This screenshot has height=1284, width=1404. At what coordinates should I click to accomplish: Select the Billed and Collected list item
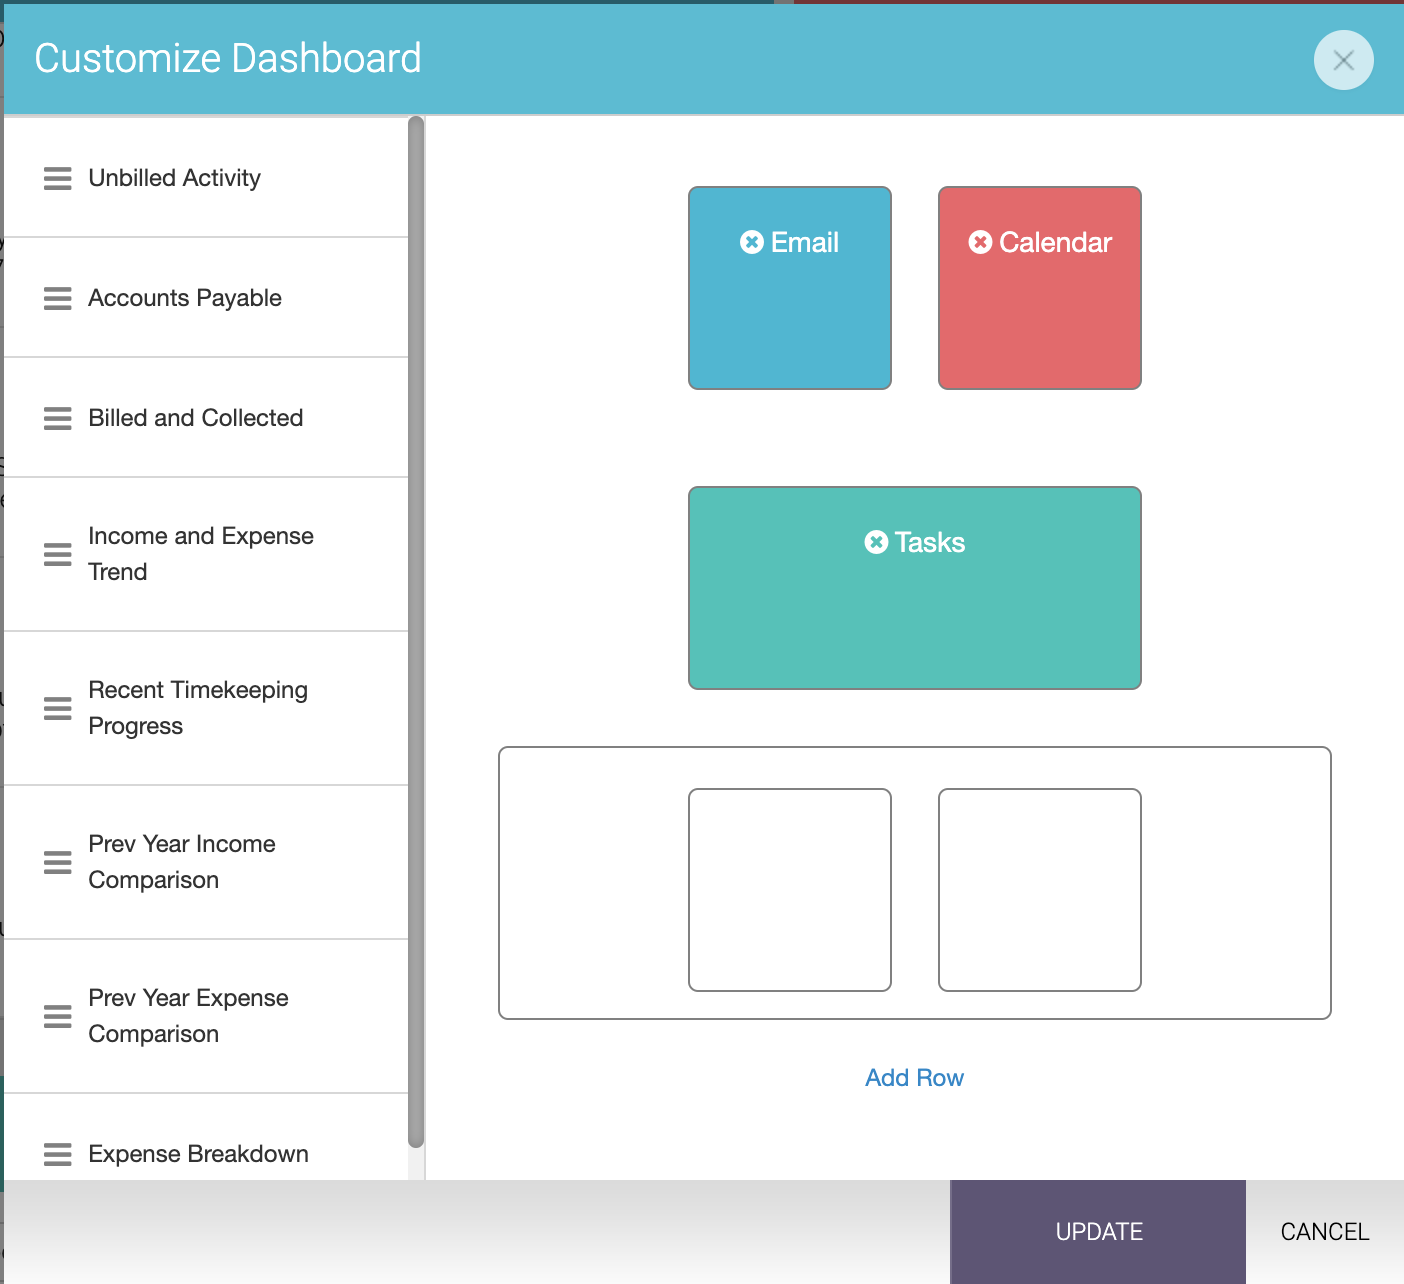click(206, 418)
